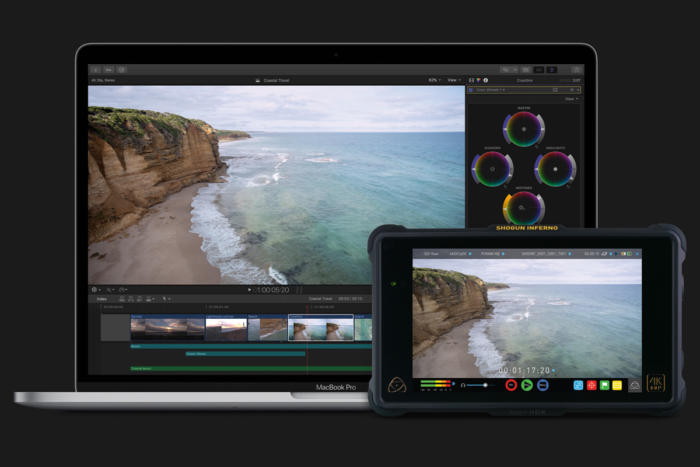
Task: Tap the SHOGUN file name on Shogun top bar
Action: [x=544, y=254]
